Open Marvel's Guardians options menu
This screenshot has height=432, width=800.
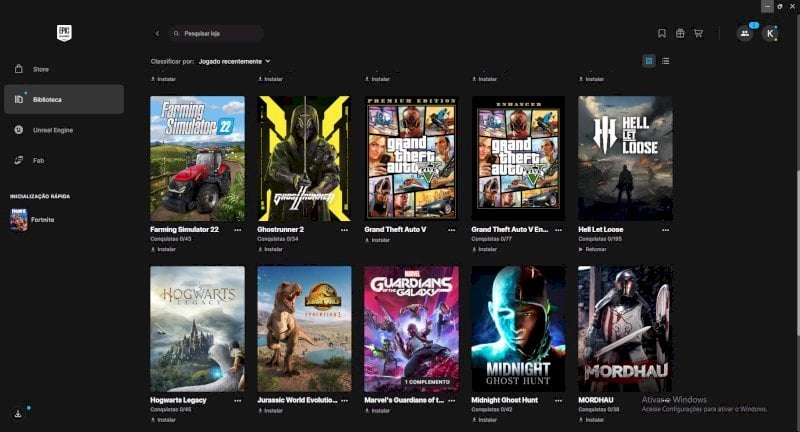(x=452, y=400)
